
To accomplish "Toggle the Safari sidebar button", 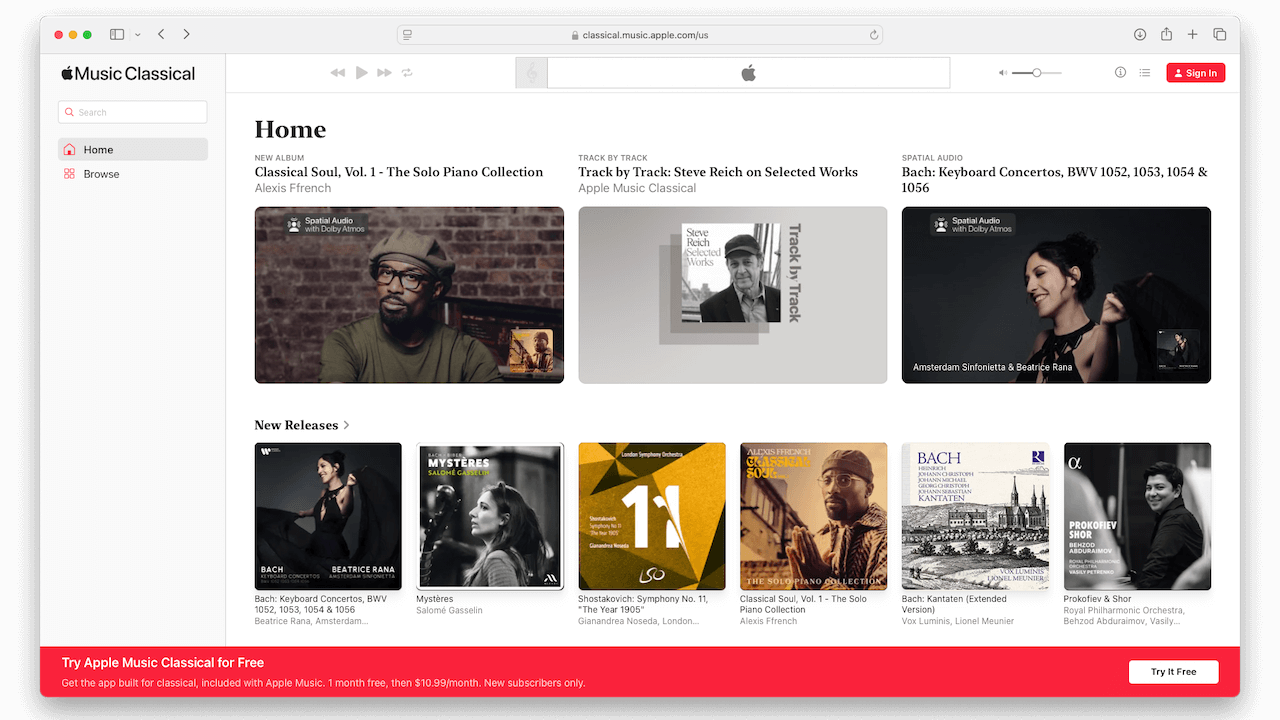I will (117, 34).
